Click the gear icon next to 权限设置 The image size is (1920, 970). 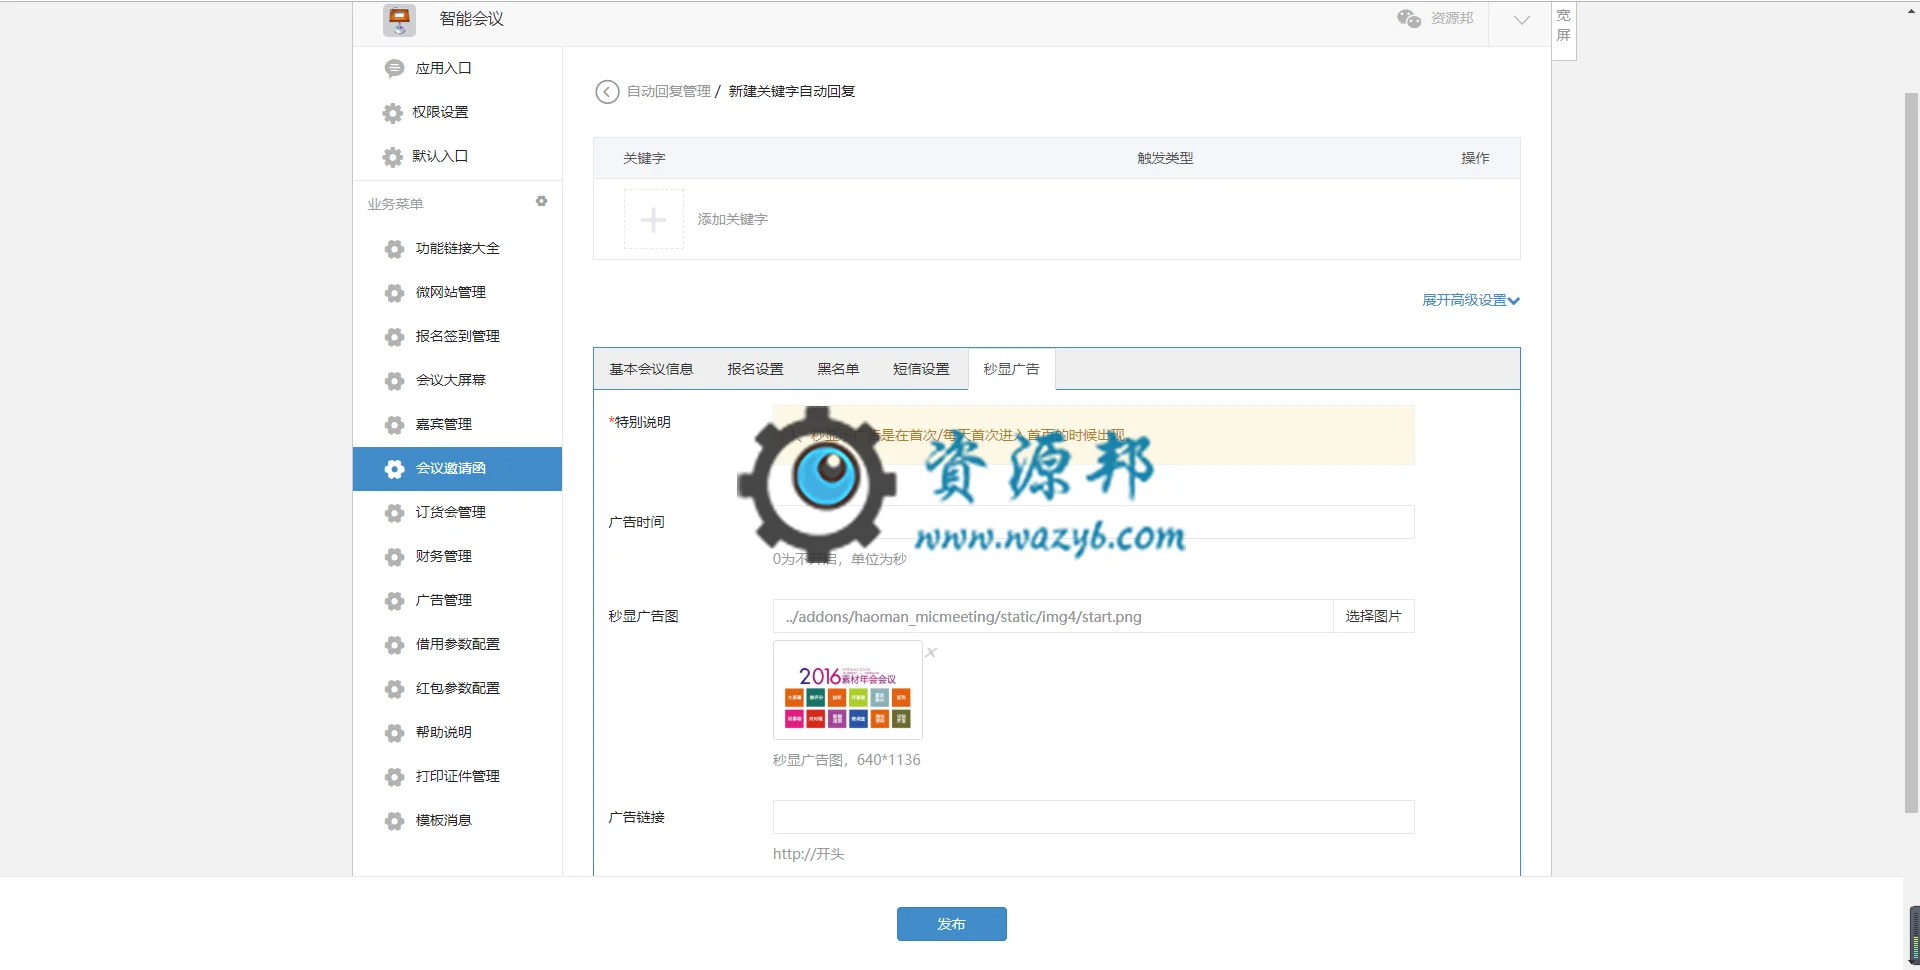(x=393, y=113)
